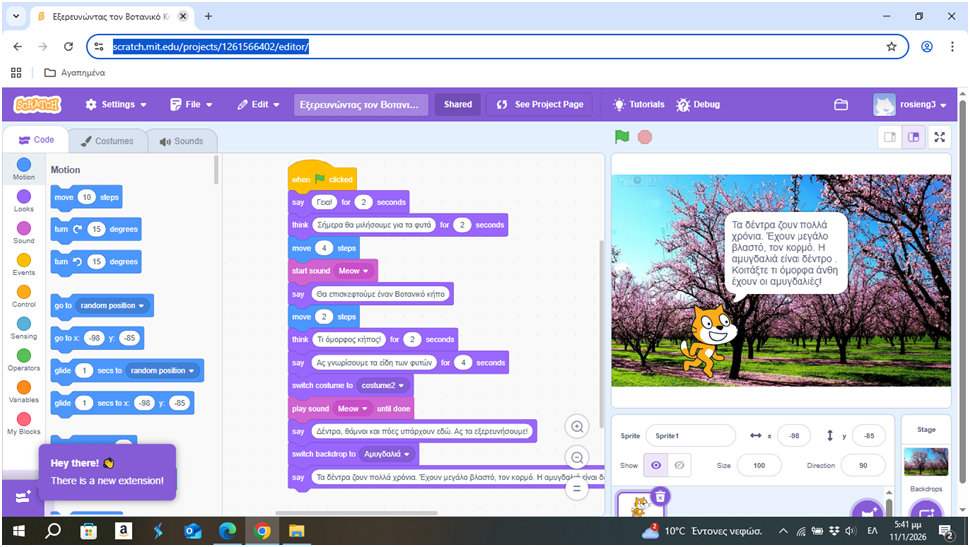Switch to small stage layout
This screenshot has height=547, width=970.
(889, 137)
